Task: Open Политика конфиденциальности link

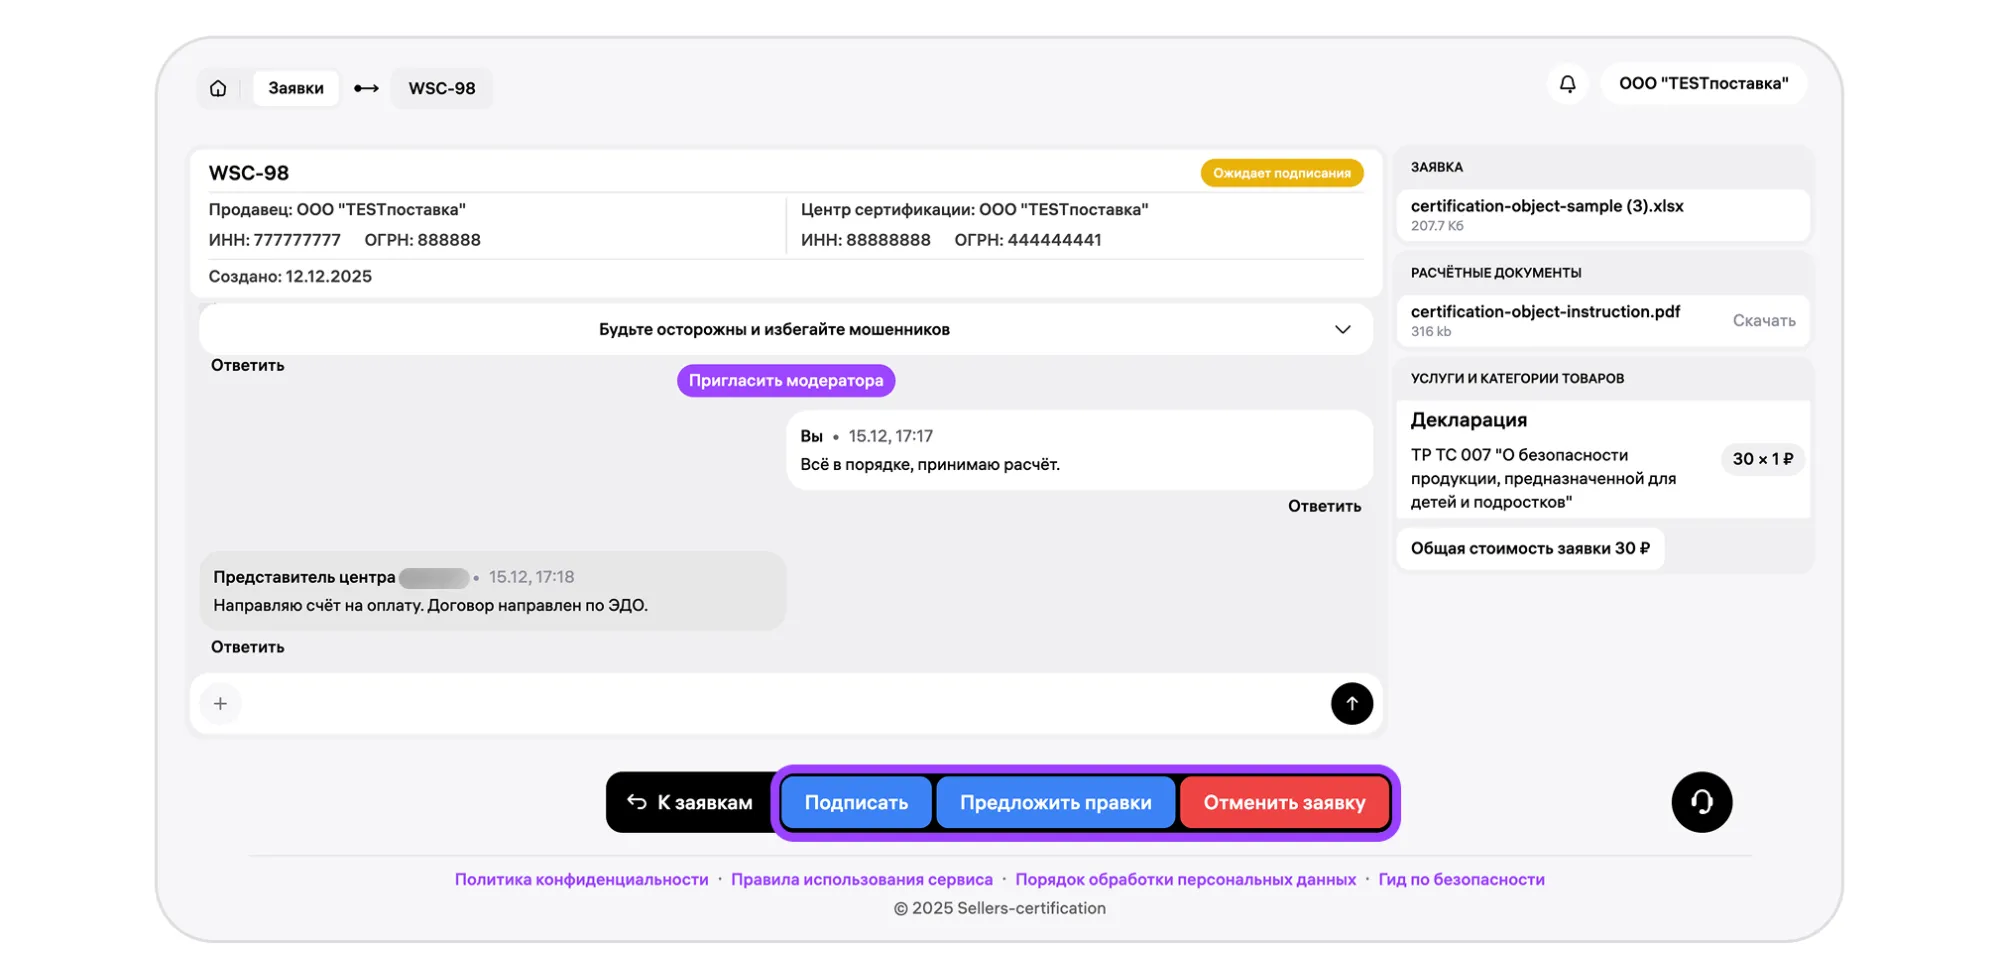Action: point(581,880)
